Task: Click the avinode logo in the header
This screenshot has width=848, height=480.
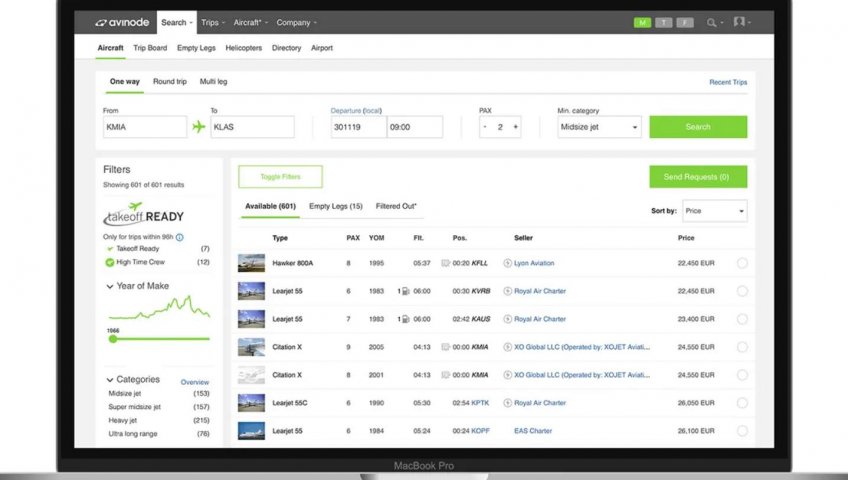Action: pyautogui.click(x=124, y=22)
